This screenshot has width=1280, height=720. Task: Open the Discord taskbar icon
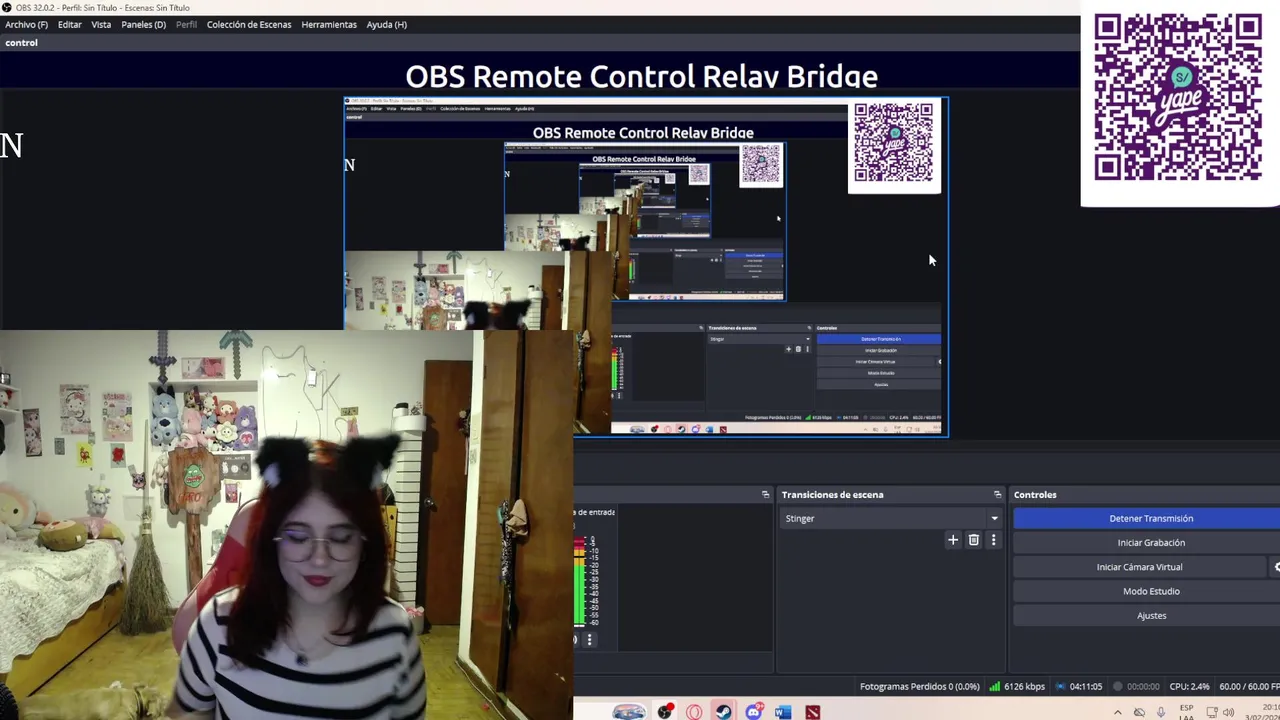[x=753, y=712]
